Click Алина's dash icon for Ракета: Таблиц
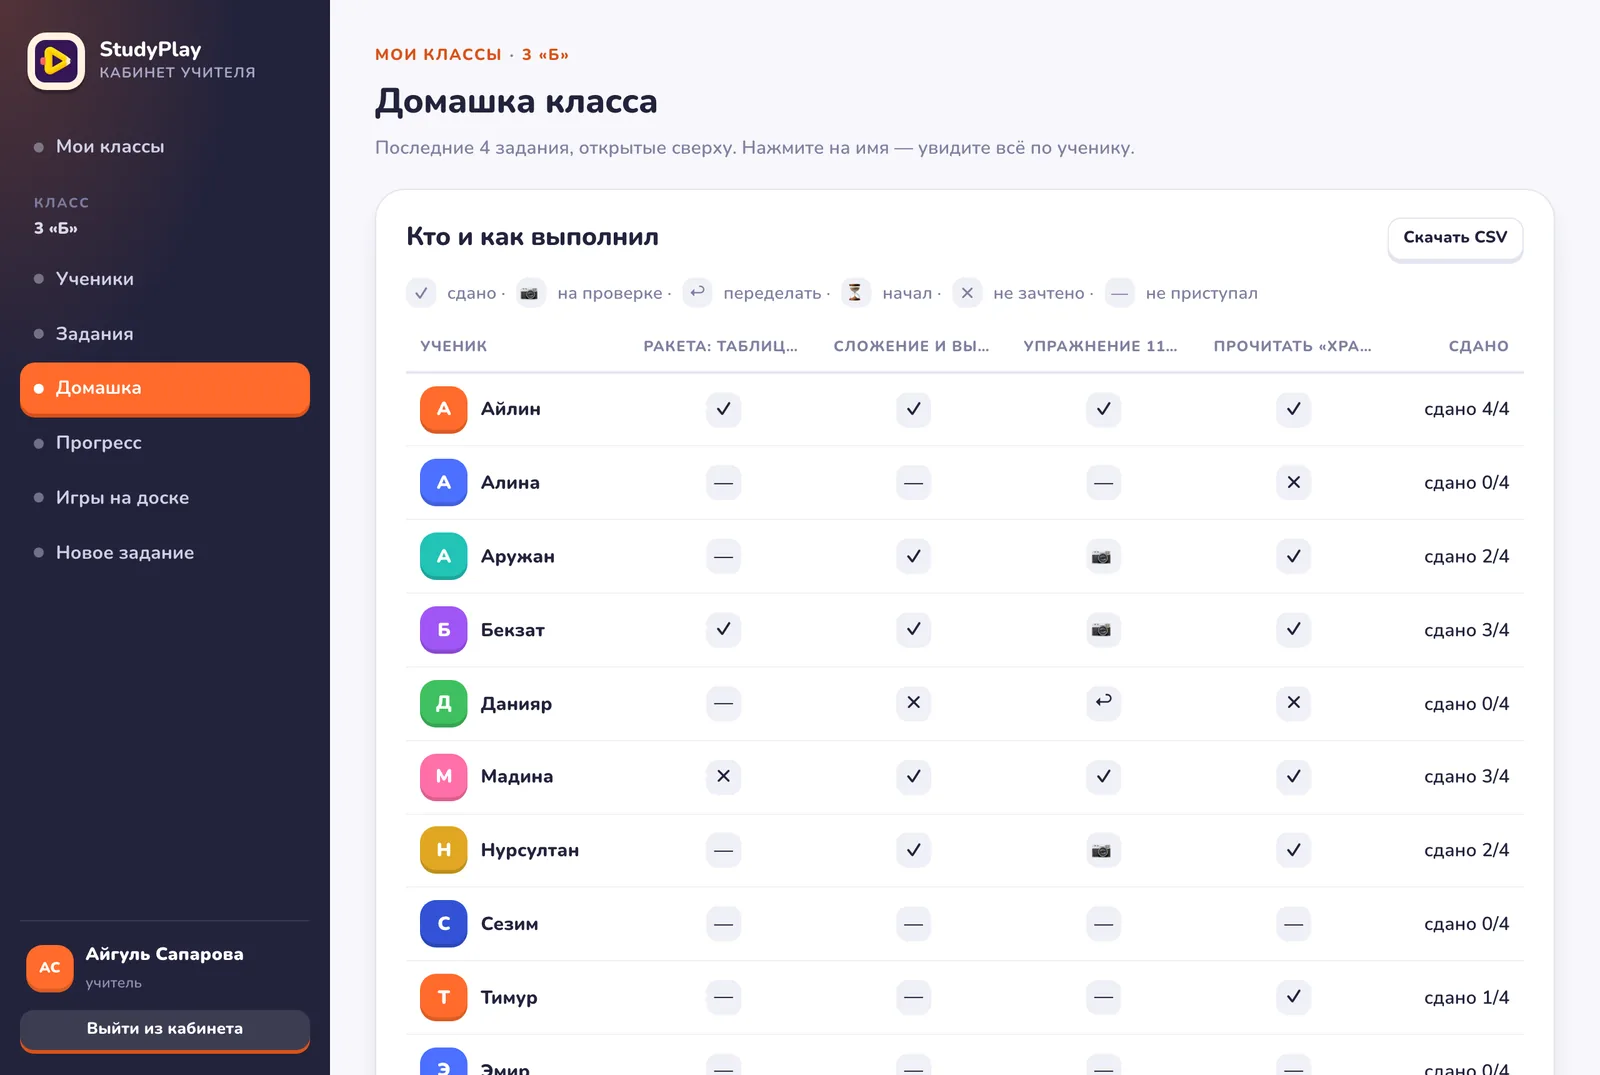The height and width of the screenshot is (1075, 1600). 723,482
